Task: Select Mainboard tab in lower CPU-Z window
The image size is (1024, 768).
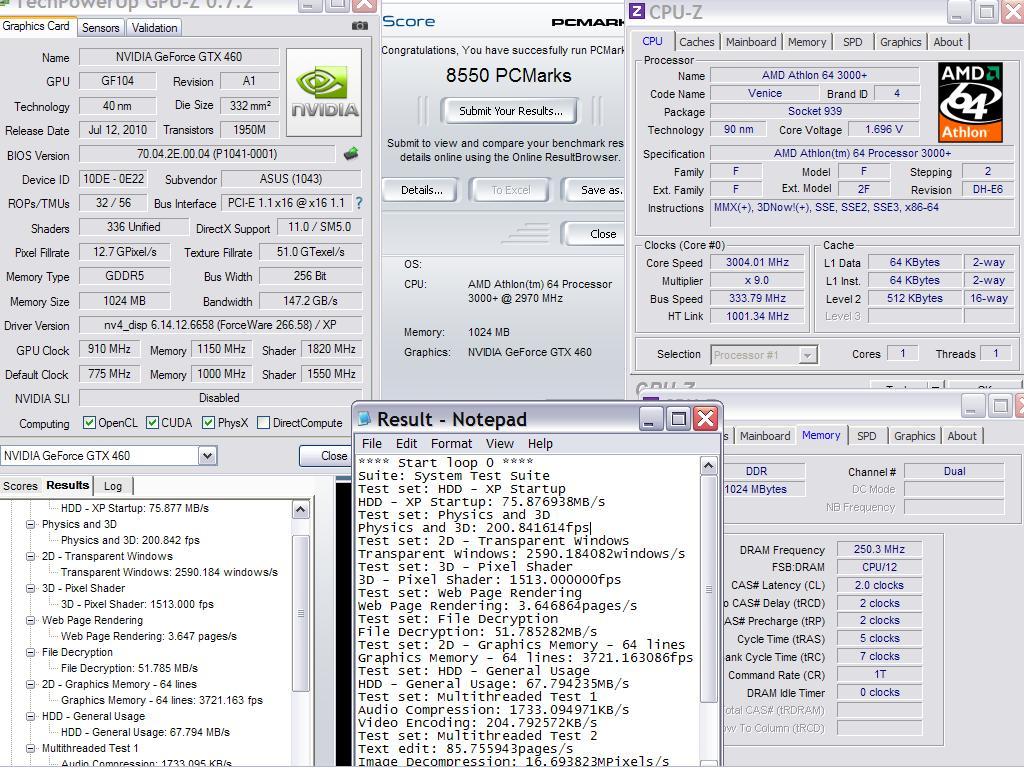Action: click(x=765, y=436)
